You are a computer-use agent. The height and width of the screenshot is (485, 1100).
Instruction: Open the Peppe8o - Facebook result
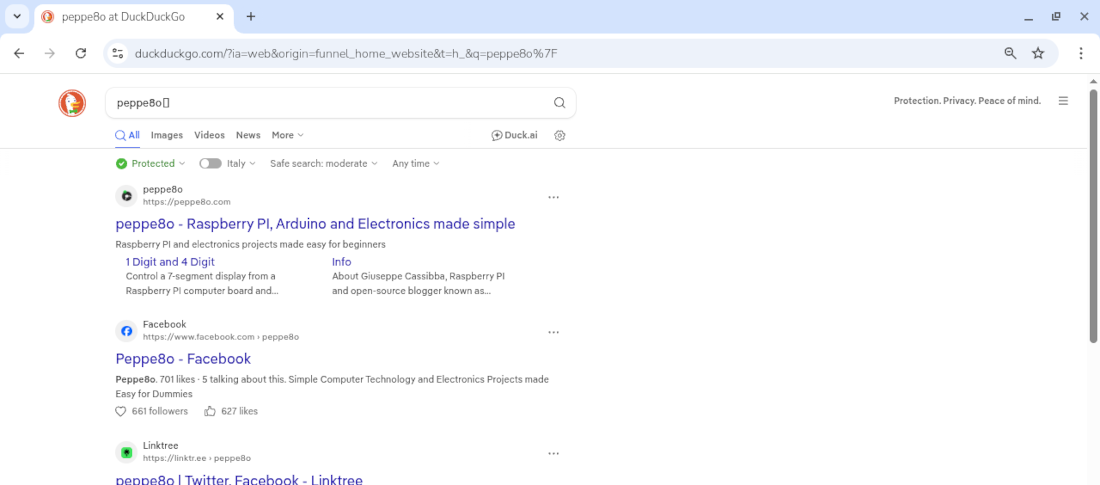coord(183,359)
